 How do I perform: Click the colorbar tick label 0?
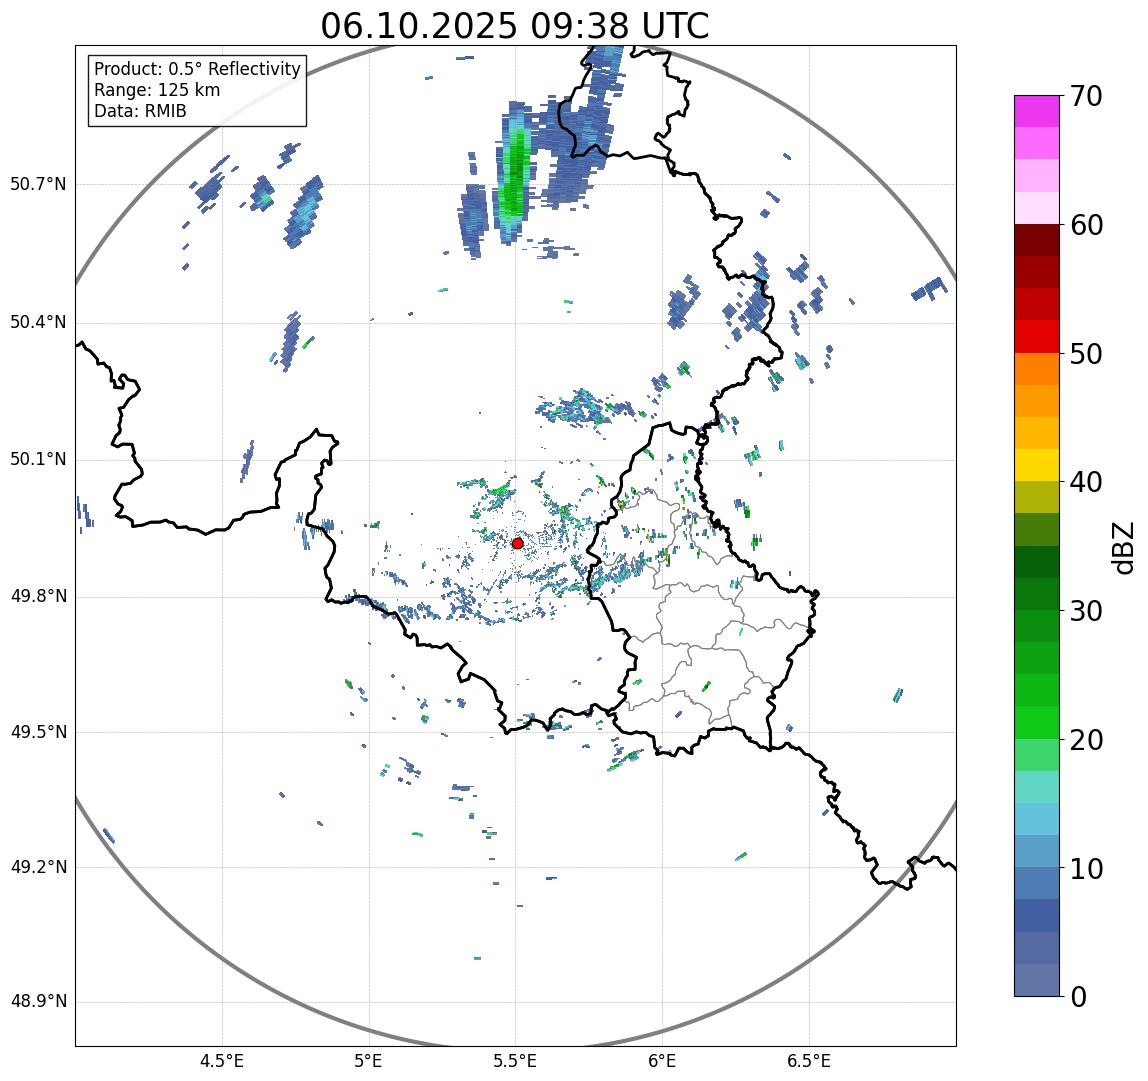point(1078,997)
